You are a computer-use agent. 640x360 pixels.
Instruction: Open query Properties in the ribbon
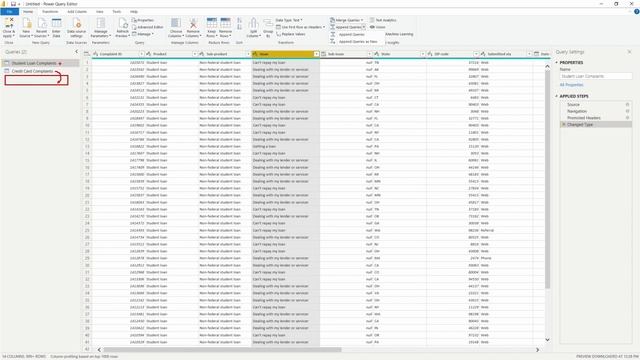(143, 20)
